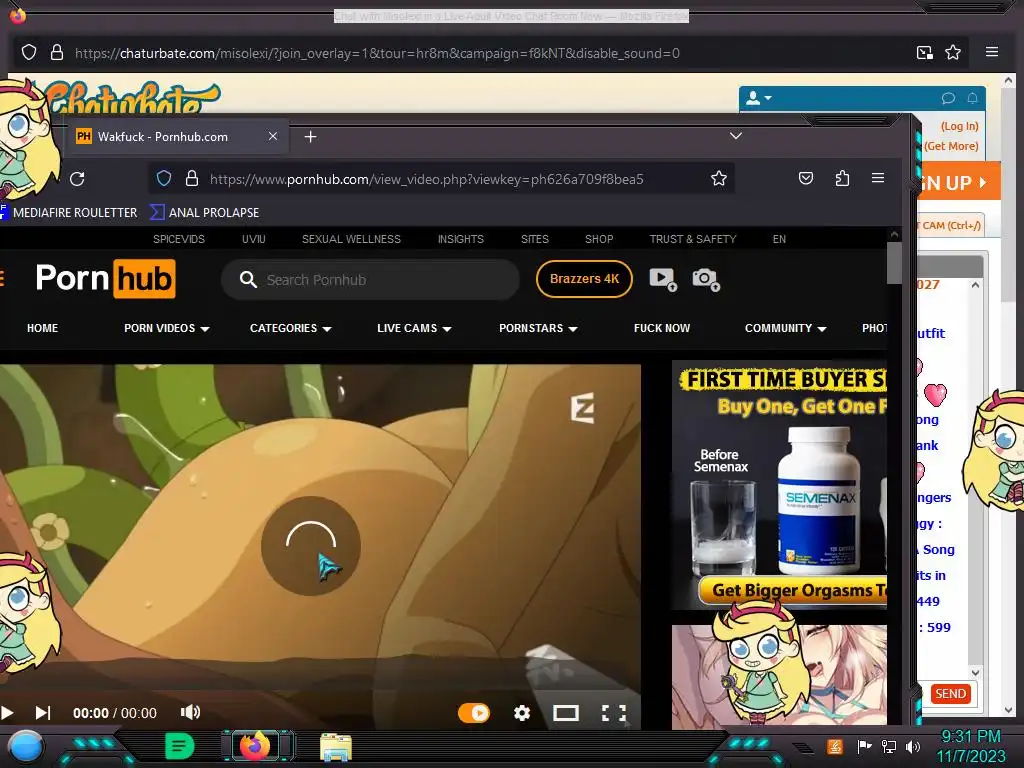Open the notifications bell in Chaturbate panel
Screen dimensions: 1024x768
coord(972,99)
